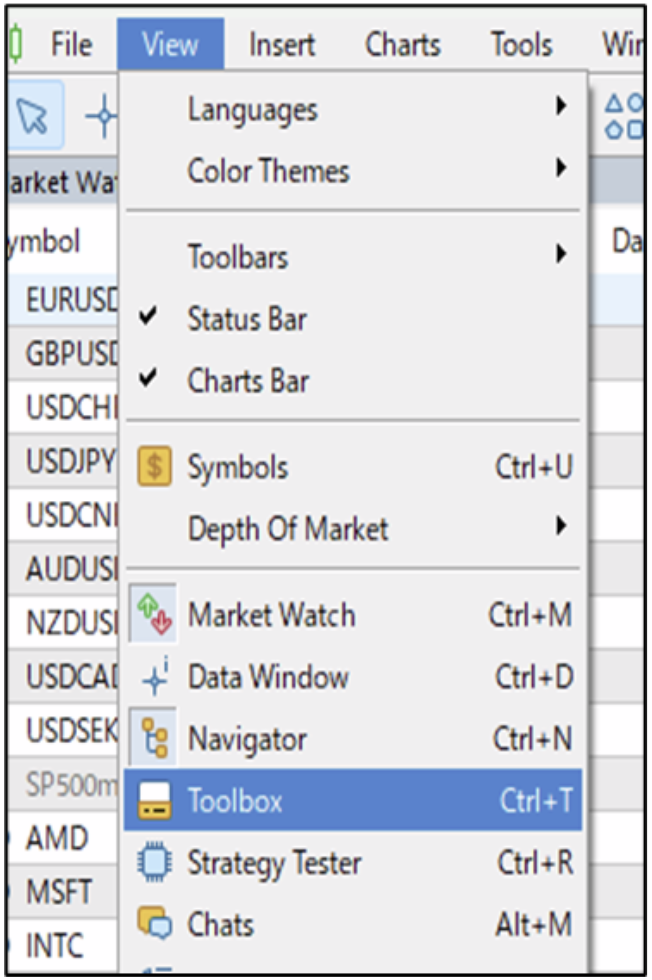
Task: Click the Data Window crosshair icon
Action: 154,678
